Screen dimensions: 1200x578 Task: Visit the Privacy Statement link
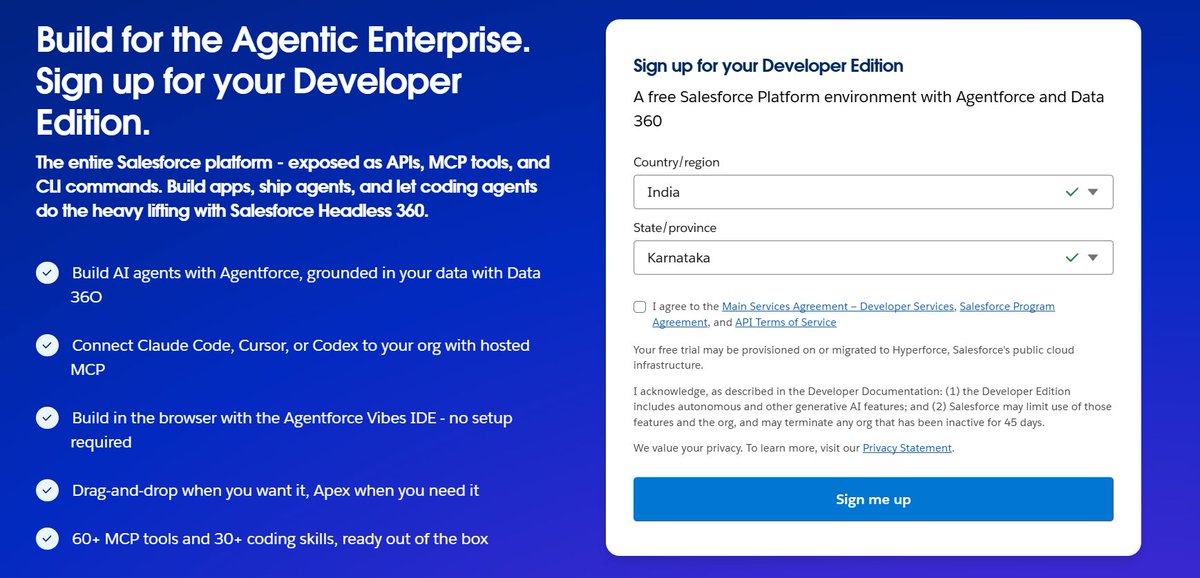pos(907,448)
